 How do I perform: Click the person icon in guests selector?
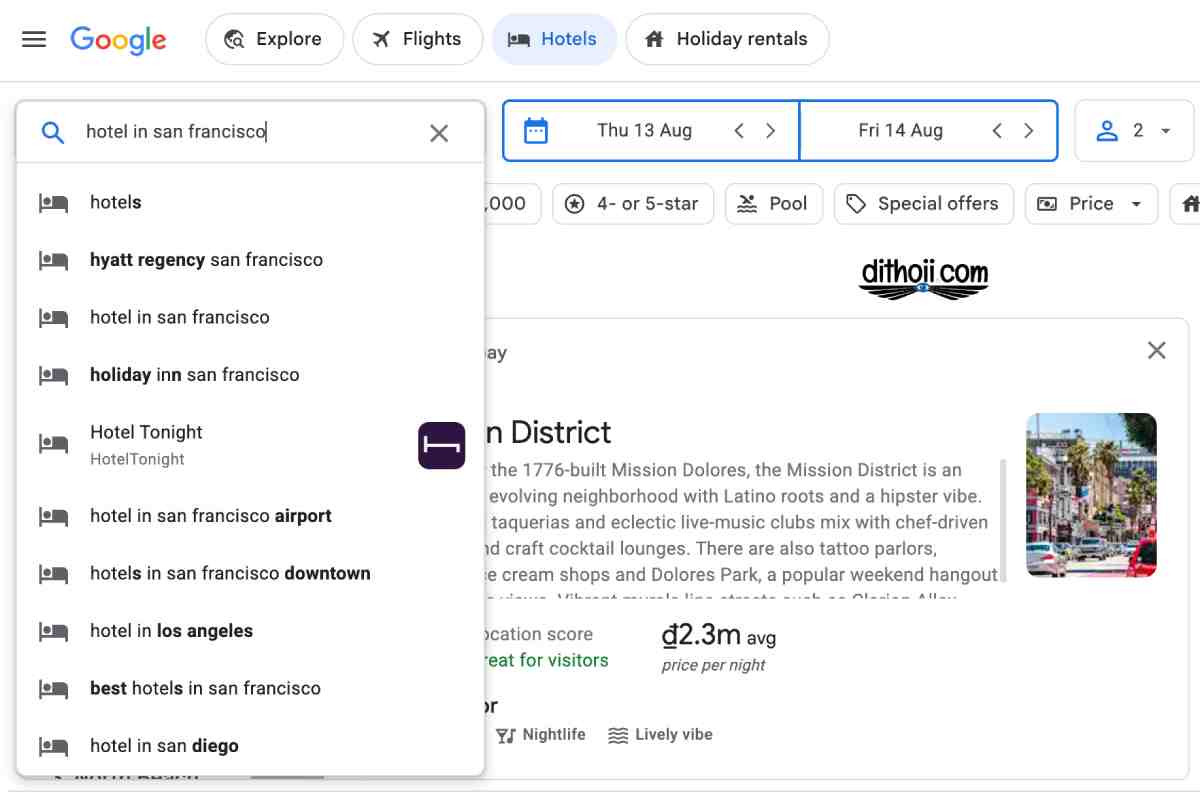(1107, 131)
